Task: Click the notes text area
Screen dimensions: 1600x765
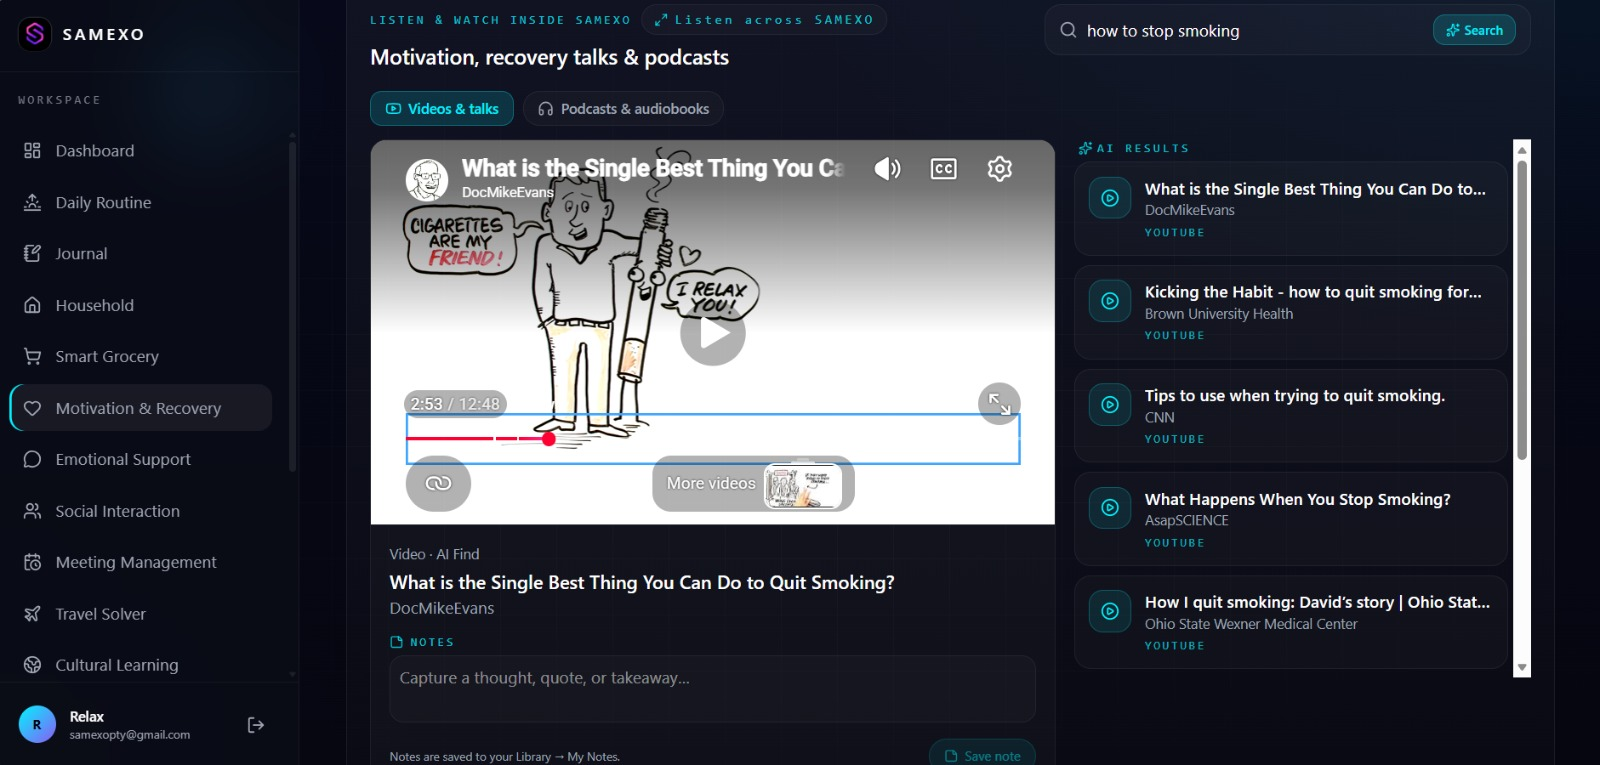Action: pos(712,689)
